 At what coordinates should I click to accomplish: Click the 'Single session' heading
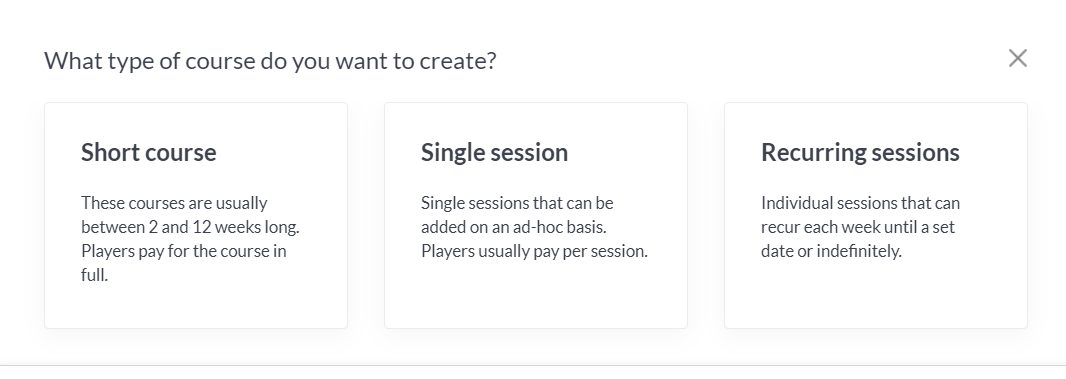point(494,152)
